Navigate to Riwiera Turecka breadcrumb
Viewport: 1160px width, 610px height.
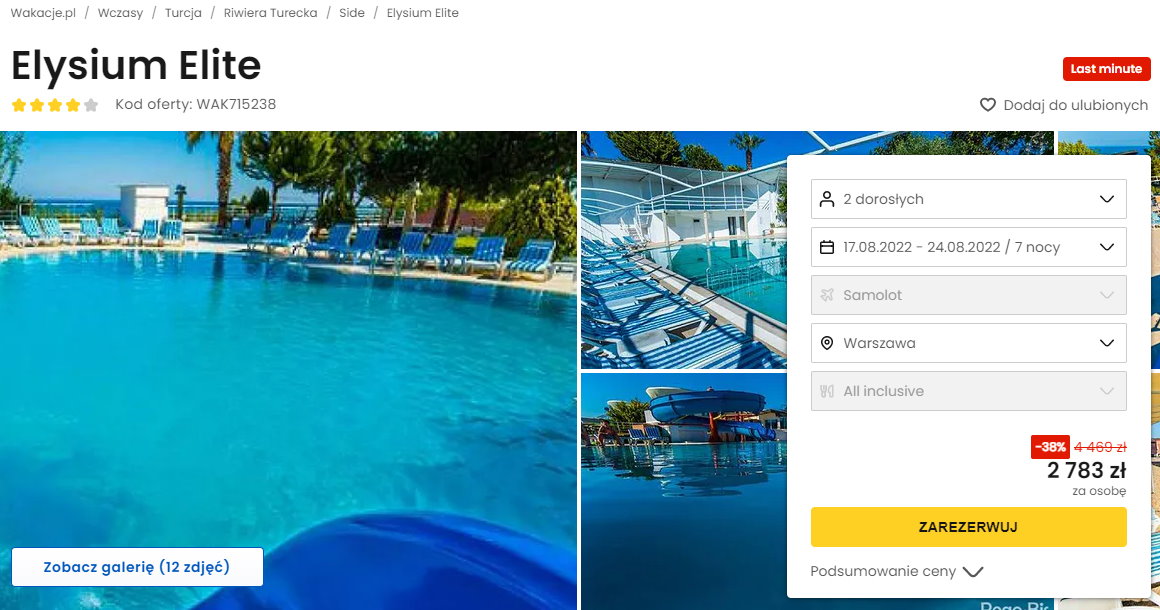(x=271, y=13)
